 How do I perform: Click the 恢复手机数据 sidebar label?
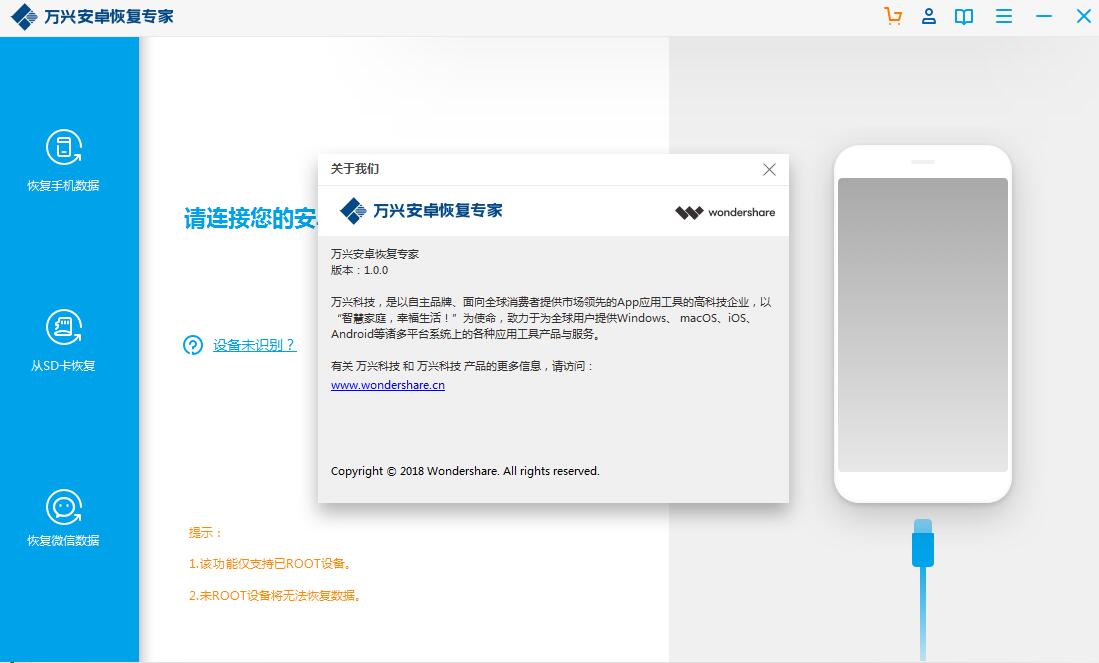63,186
